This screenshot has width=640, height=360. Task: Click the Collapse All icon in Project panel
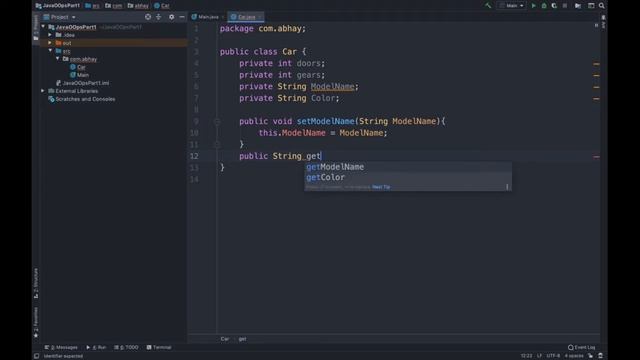click(x=159, y=17)
